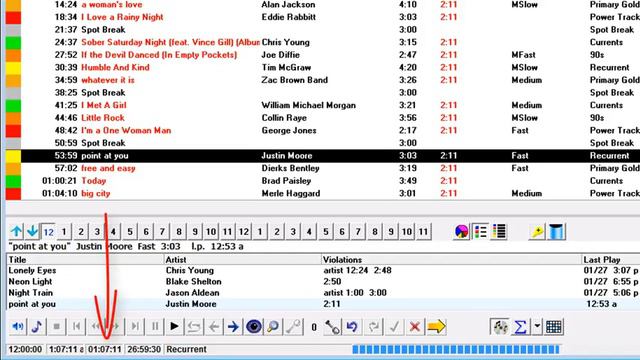640x360 pixels.
Task: Click the stop square playback button
Action: [x=56, y=327]
